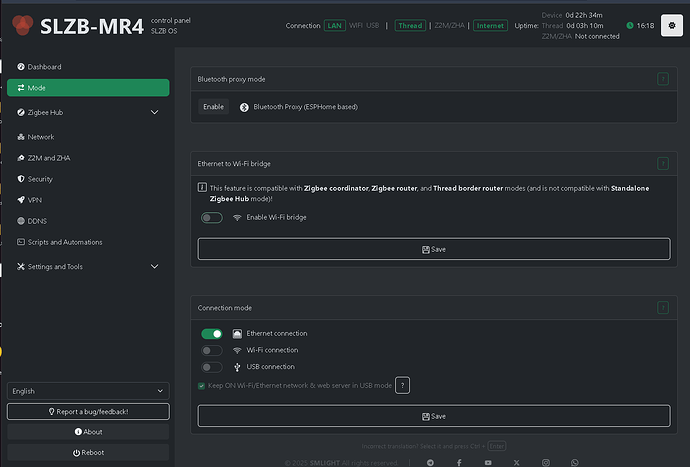This screenshot has width=690, height=467.
Task: Open the English language dropdown
Action: point(88,391)
